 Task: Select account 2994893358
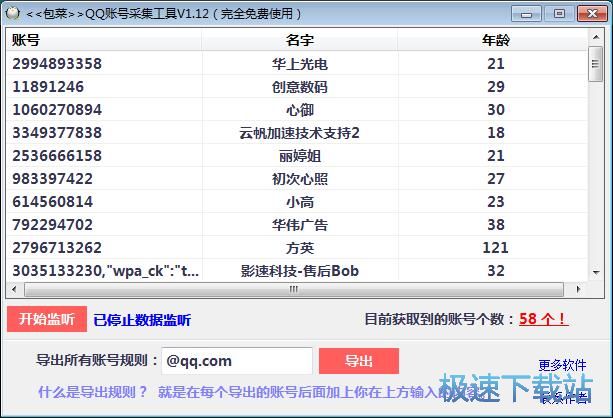[57, 64]
